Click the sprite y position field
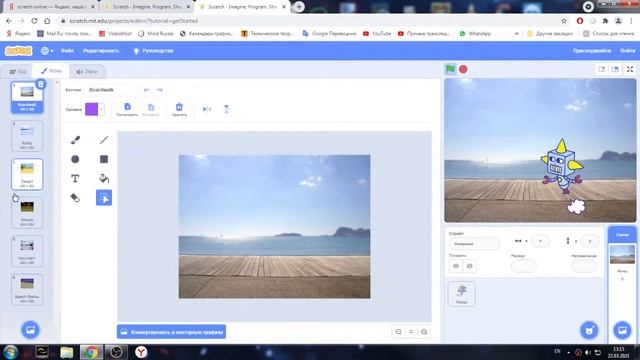Screen dimensions: 640x360 coord(590,241)
